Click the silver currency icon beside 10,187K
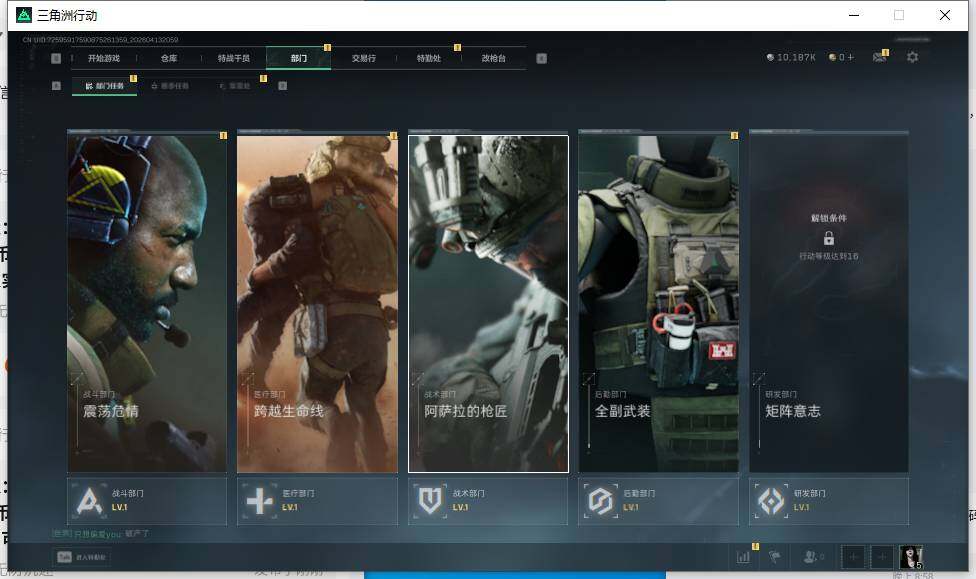The image size is (976, 579). (x=770, y=57)
